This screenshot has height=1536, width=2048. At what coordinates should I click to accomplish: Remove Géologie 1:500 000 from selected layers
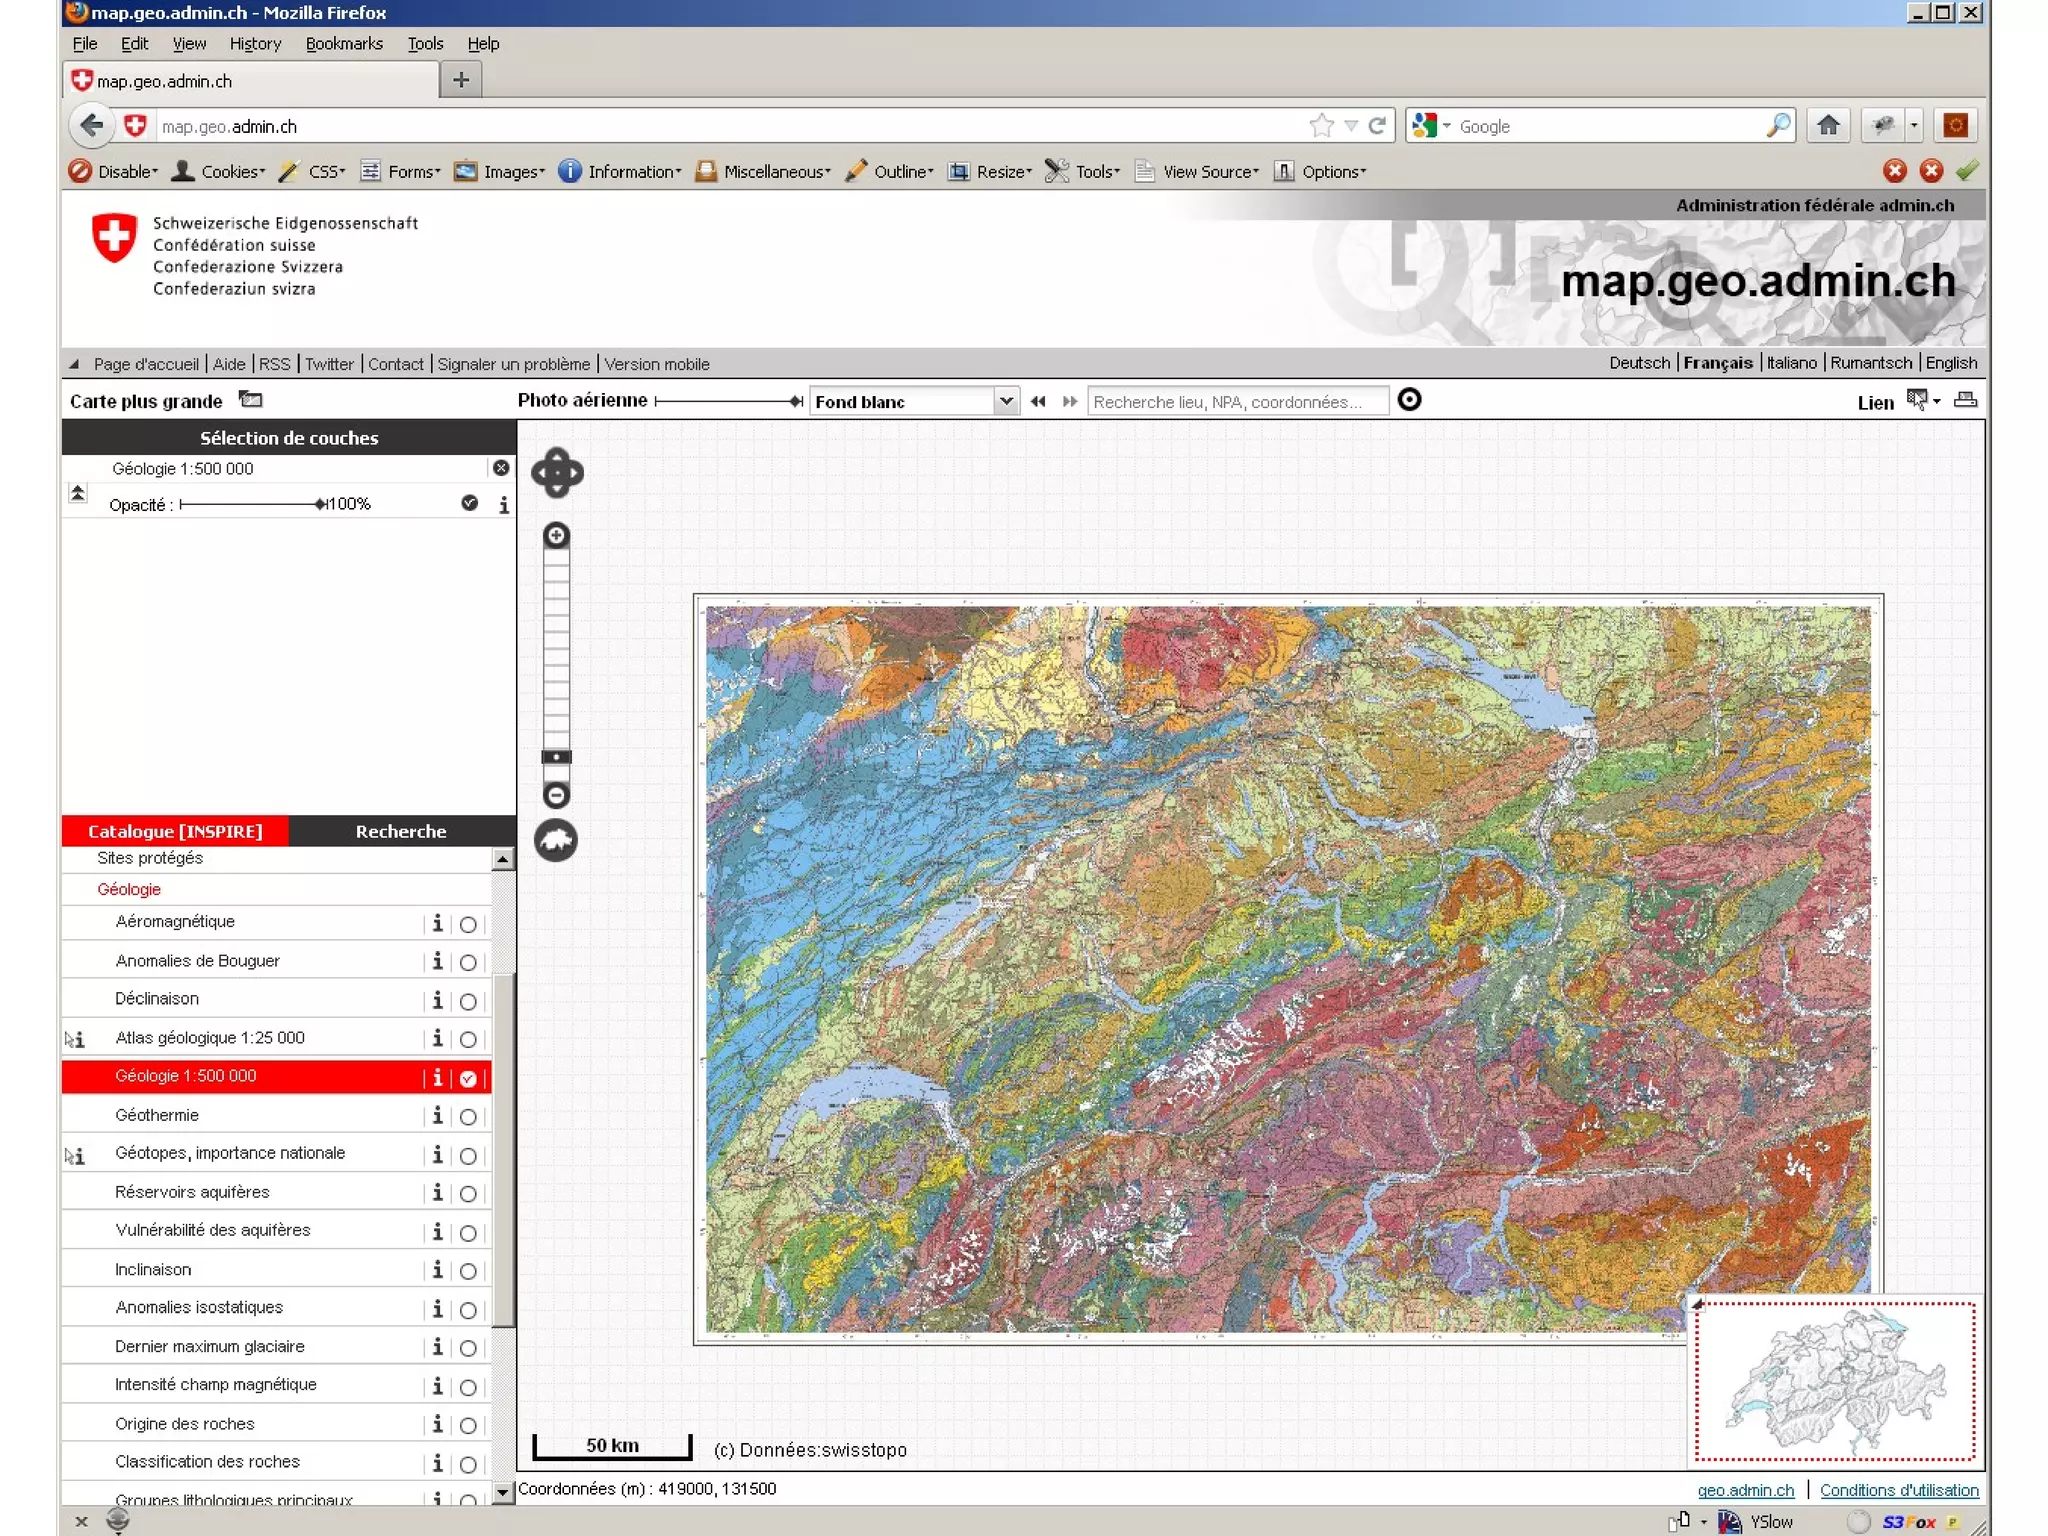(x=501, y=468)
